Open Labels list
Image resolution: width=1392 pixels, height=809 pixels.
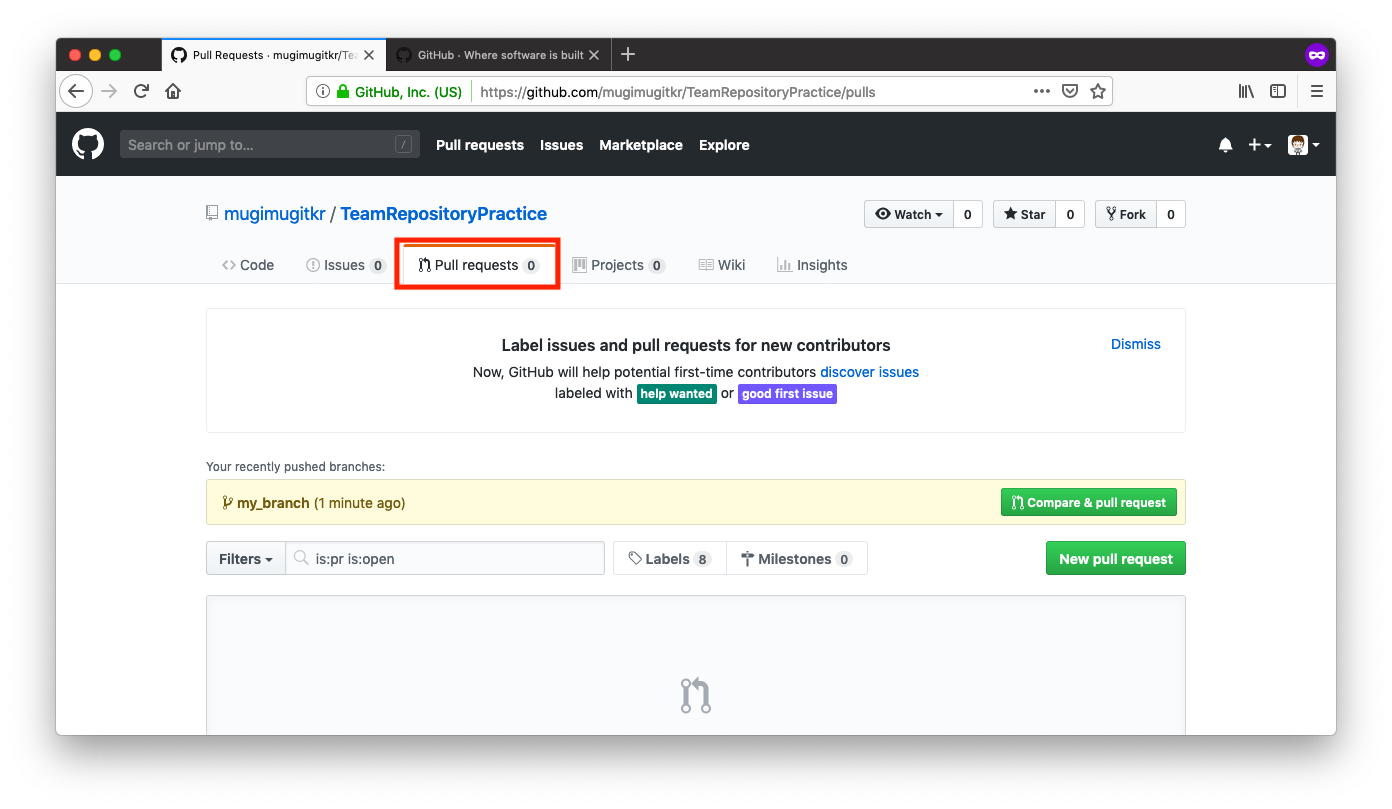coord(670,559)
